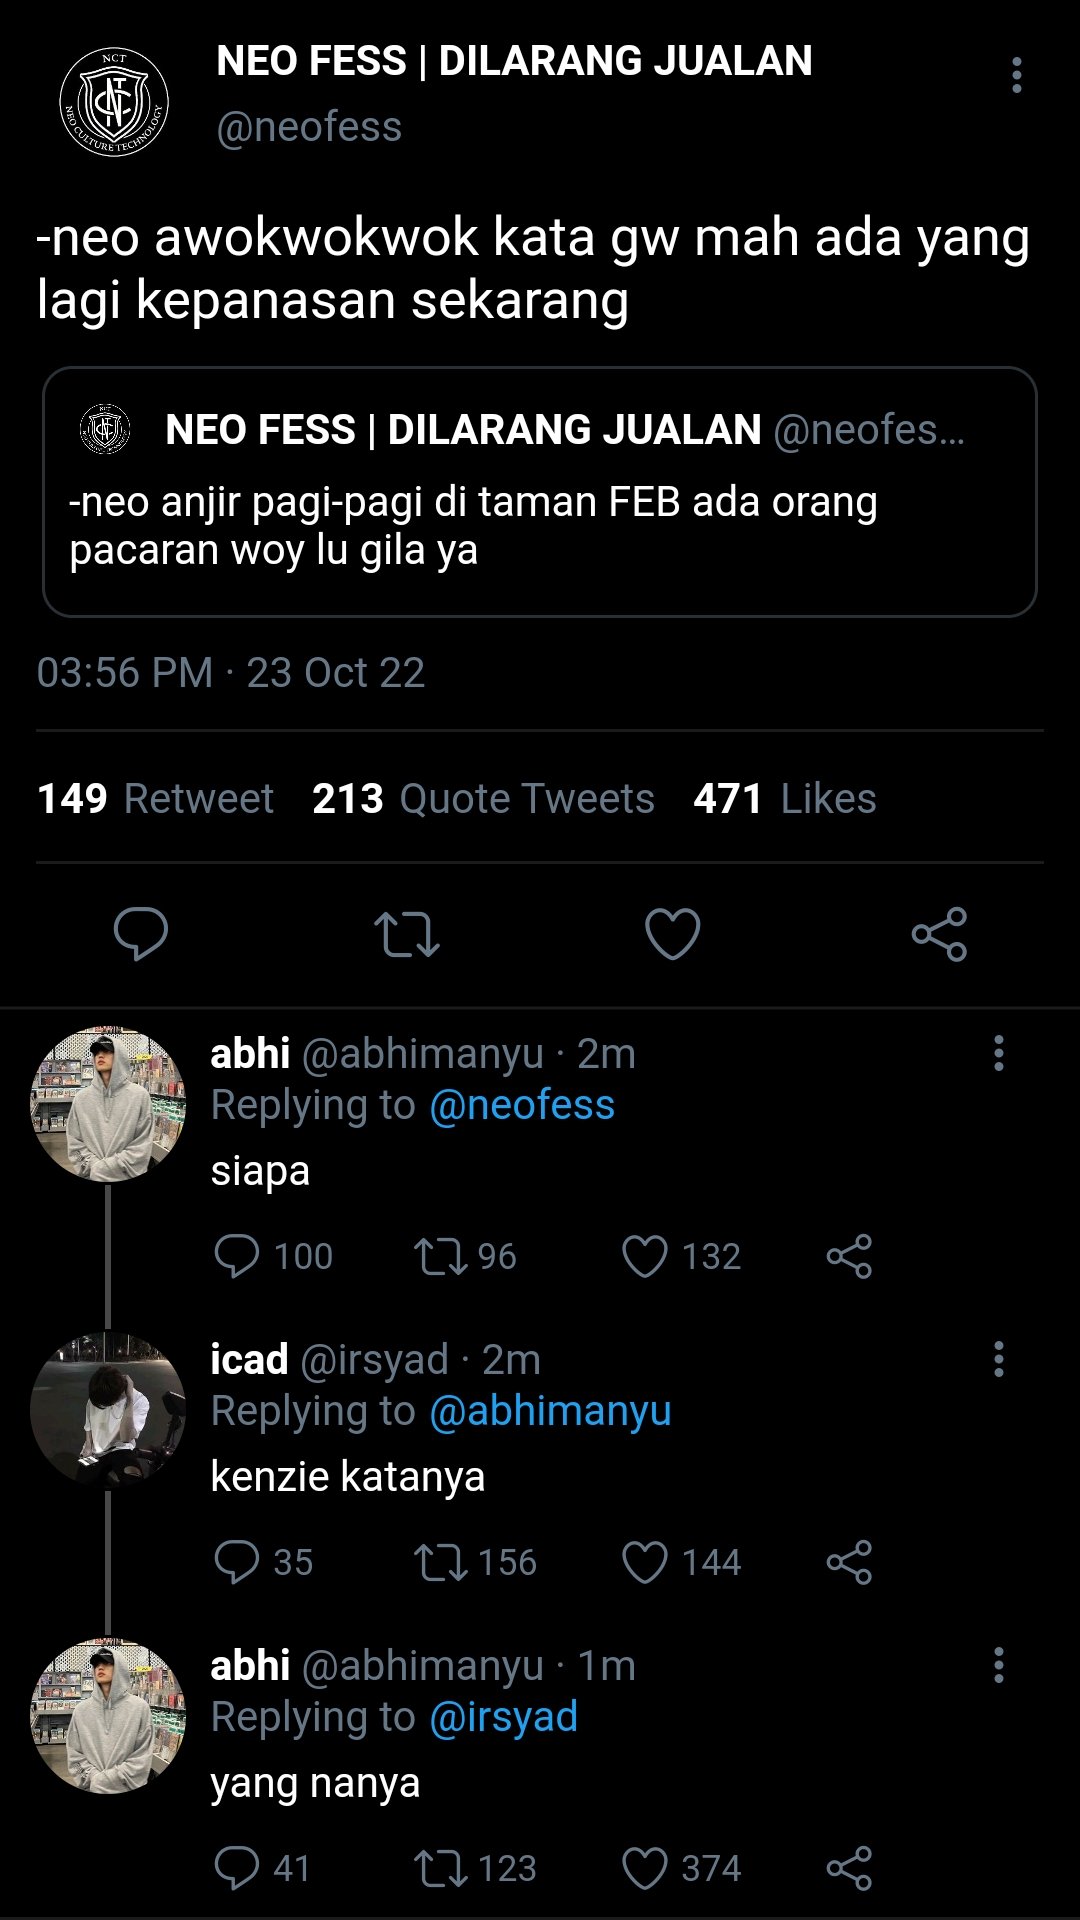
Task: Tap the reply icon under the main tweet
Action: pyautogui.click(x=141, y=934)
